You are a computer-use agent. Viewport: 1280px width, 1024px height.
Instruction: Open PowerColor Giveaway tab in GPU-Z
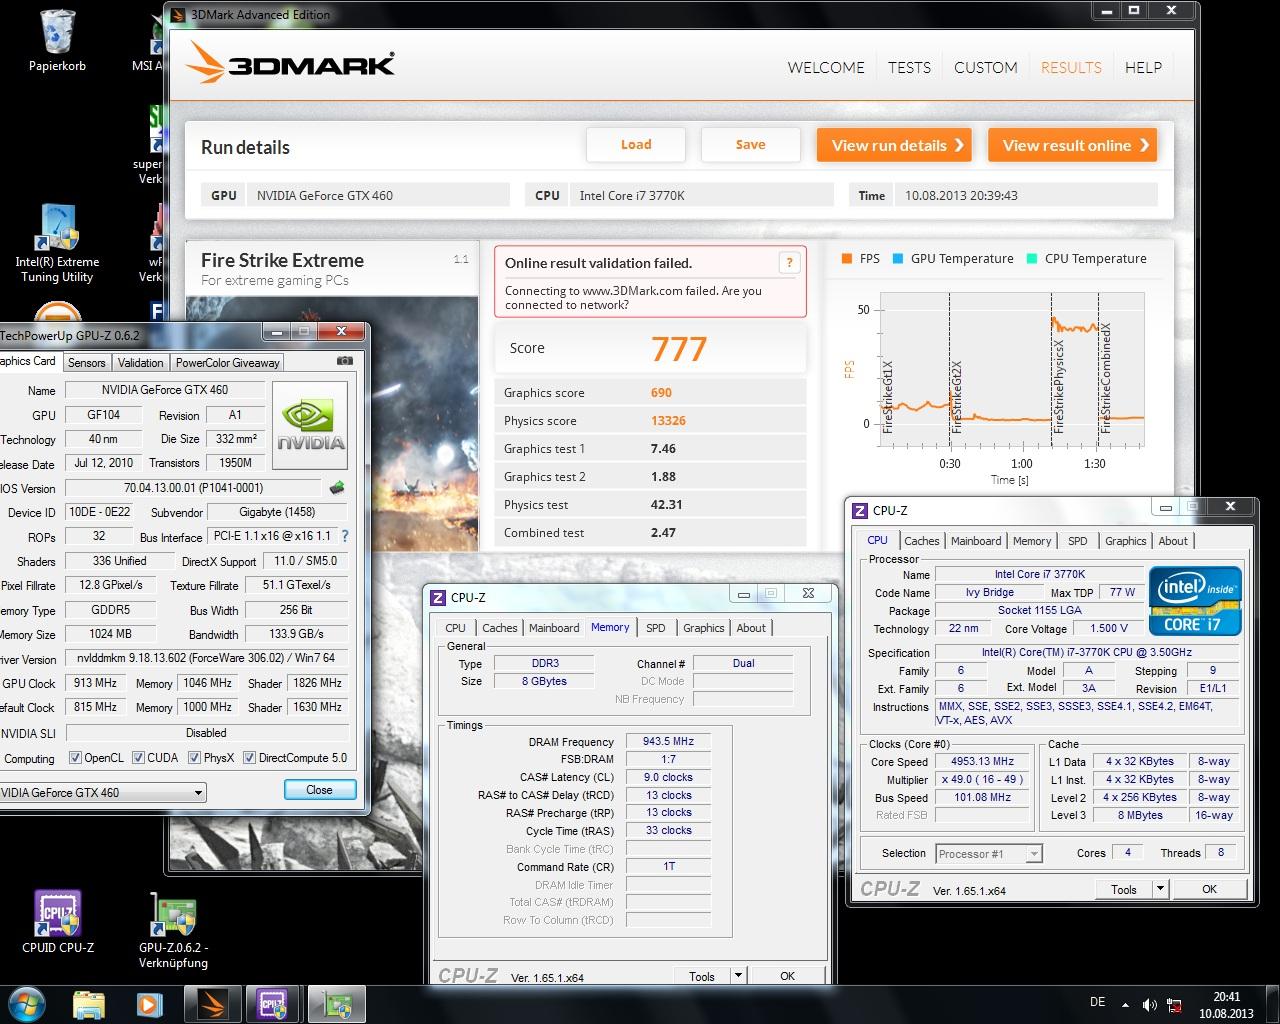228,363
